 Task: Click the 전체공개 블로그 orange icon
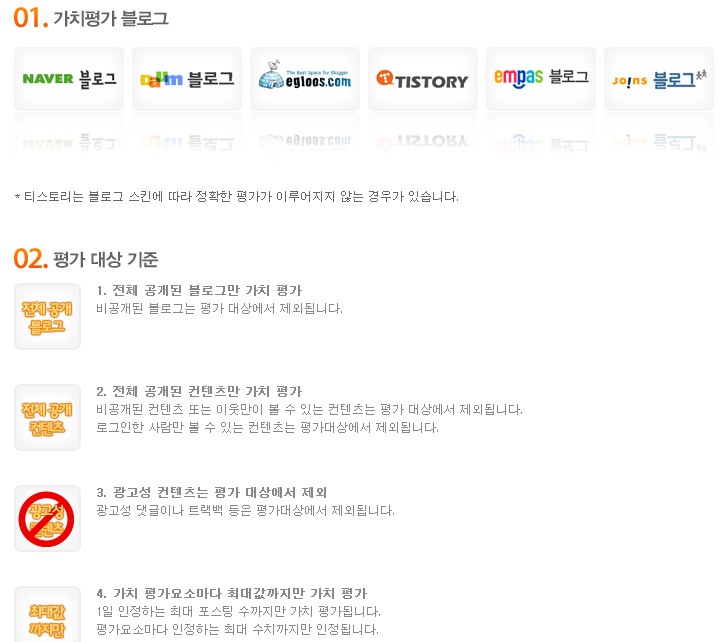47,317
